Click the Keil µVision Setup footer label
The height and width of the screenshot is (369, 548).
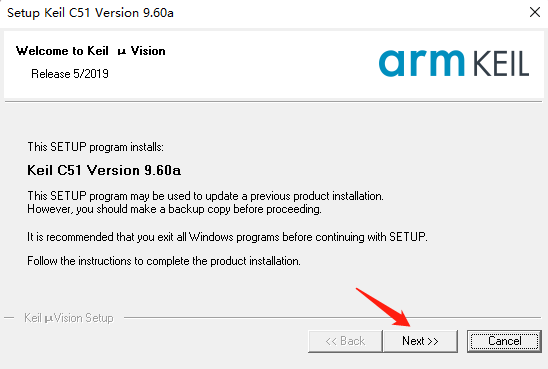(68, 318)
